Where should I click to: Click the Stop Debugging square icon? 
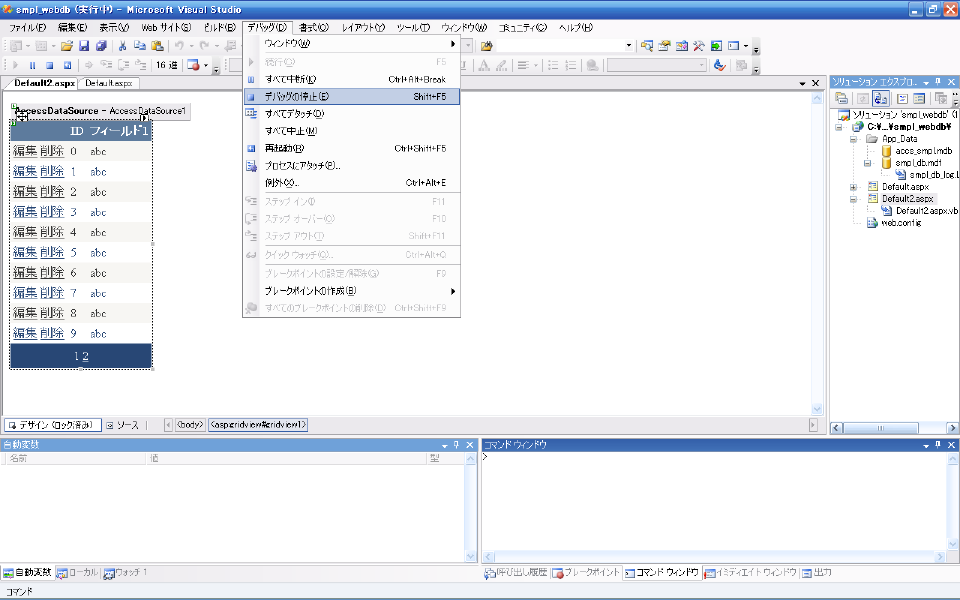(x=50, y=65)
